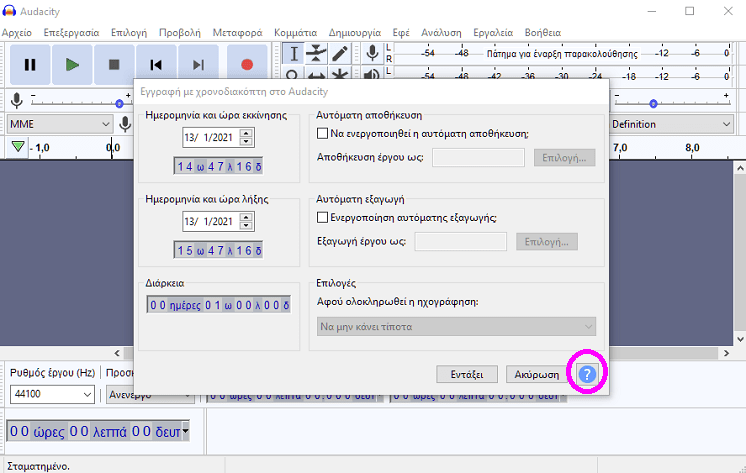
Task: Click the playback volume slider handle
Action: coord(654,103)
